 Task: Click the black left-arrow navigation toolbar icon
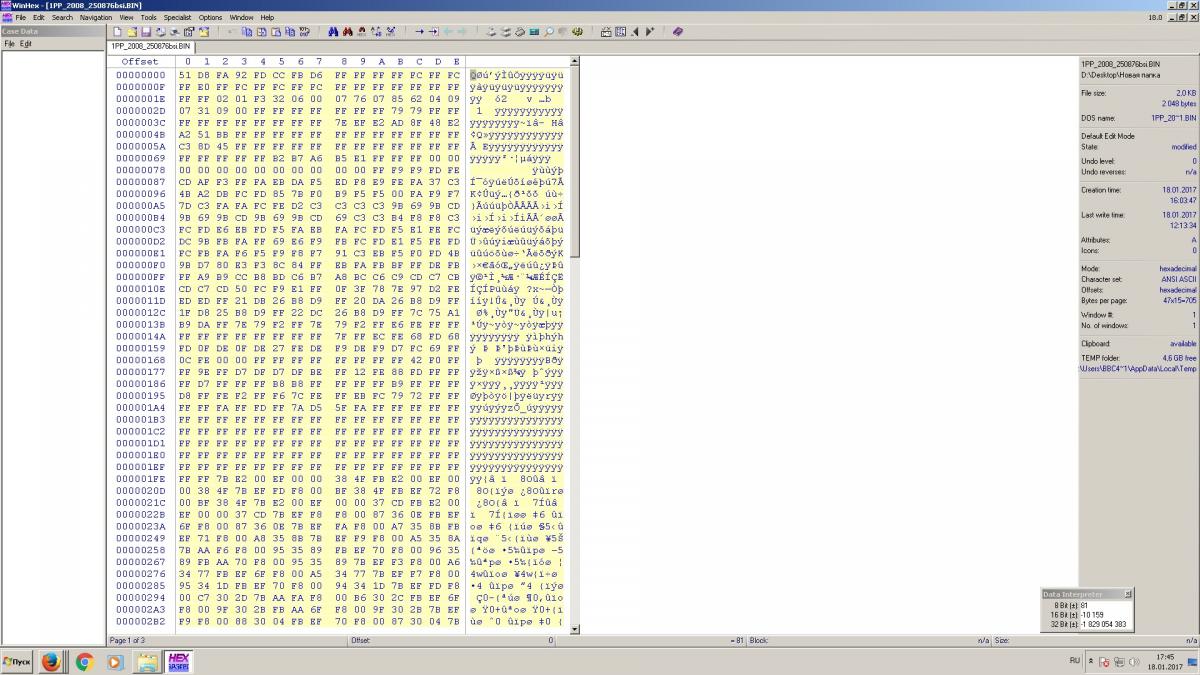tap(635, 32)
